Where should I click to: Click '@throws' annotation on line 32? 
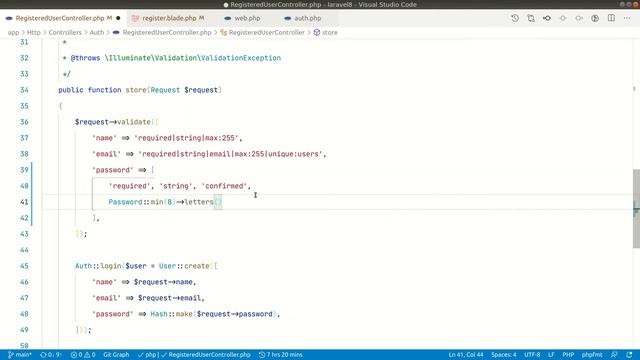pos(85,58)
